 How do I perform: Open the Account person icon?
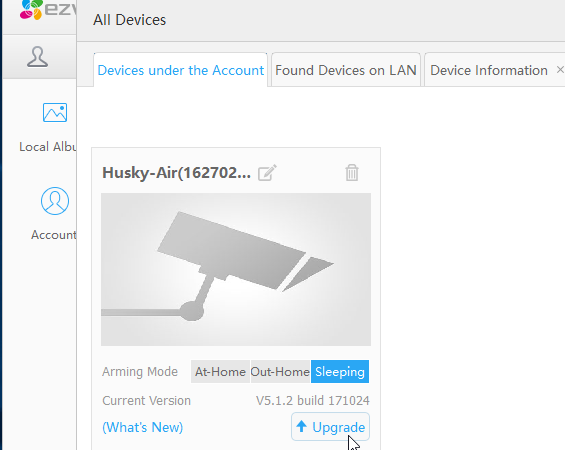55,201
